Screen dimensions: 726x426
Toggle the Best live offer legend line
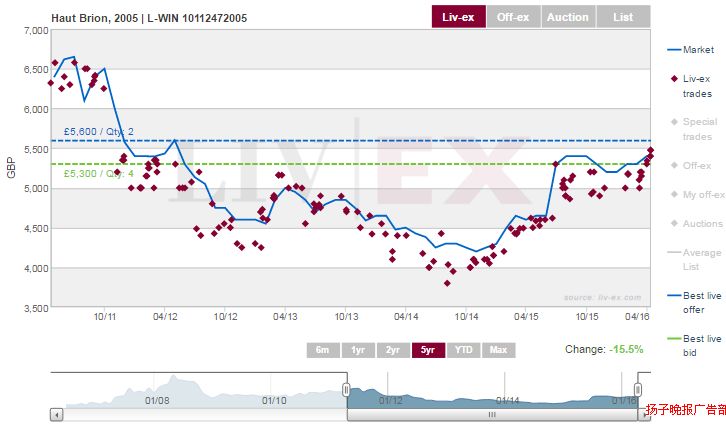(694, 302)
